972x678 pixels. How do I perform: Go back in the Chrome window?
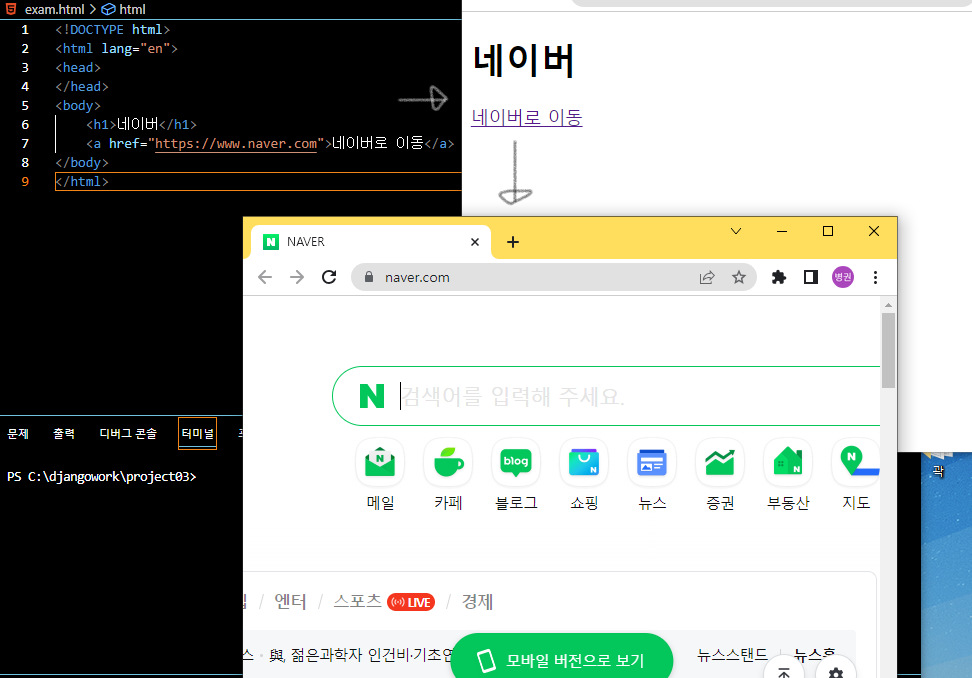click(x=265, y=277)
